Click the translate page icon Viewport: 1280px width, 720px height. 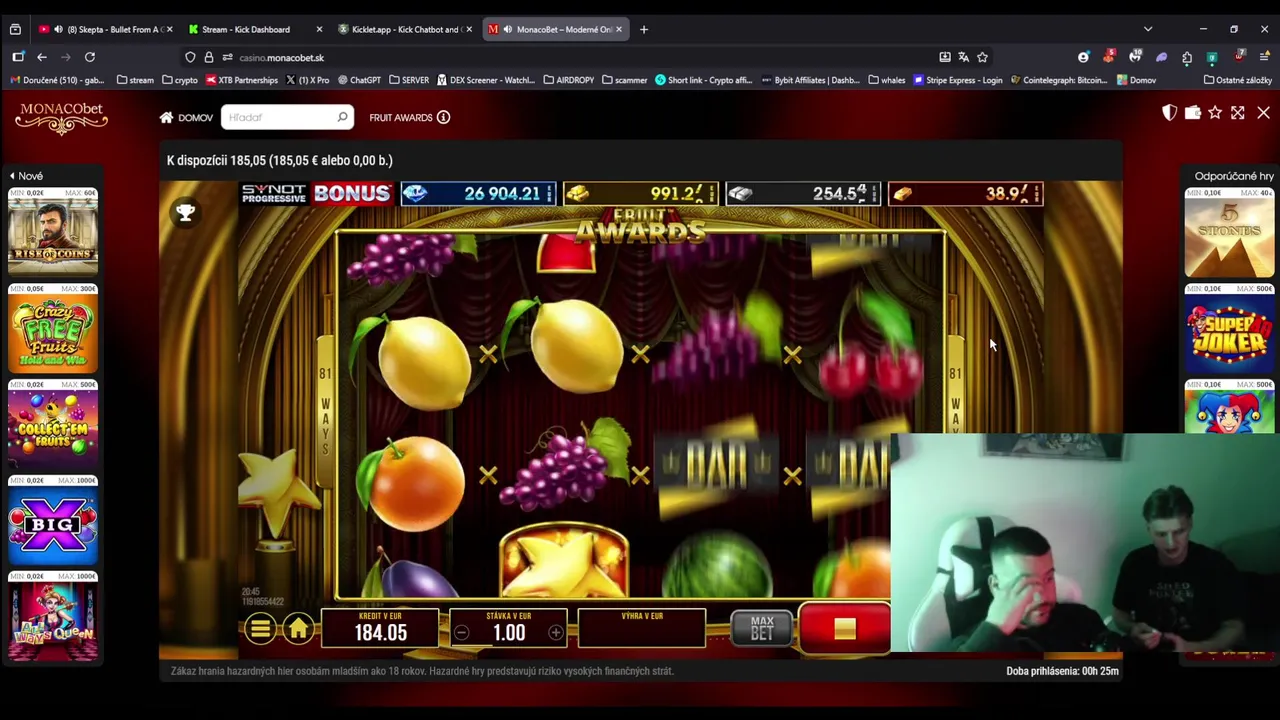click(x=963, y=57)
